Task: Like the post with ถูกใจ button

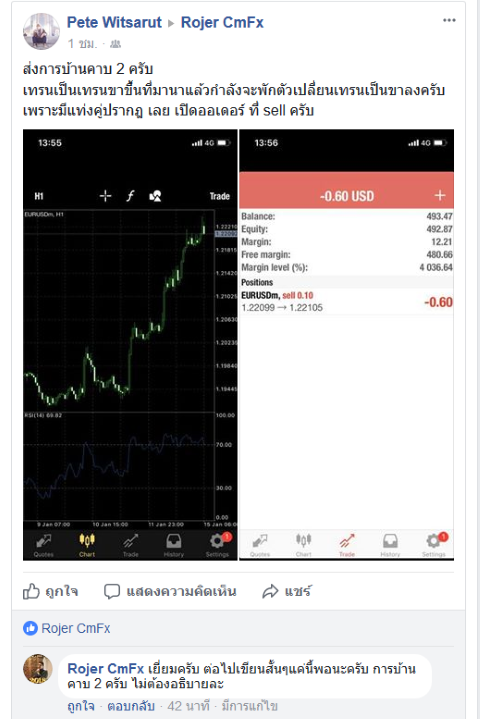Action: [50, 592]
